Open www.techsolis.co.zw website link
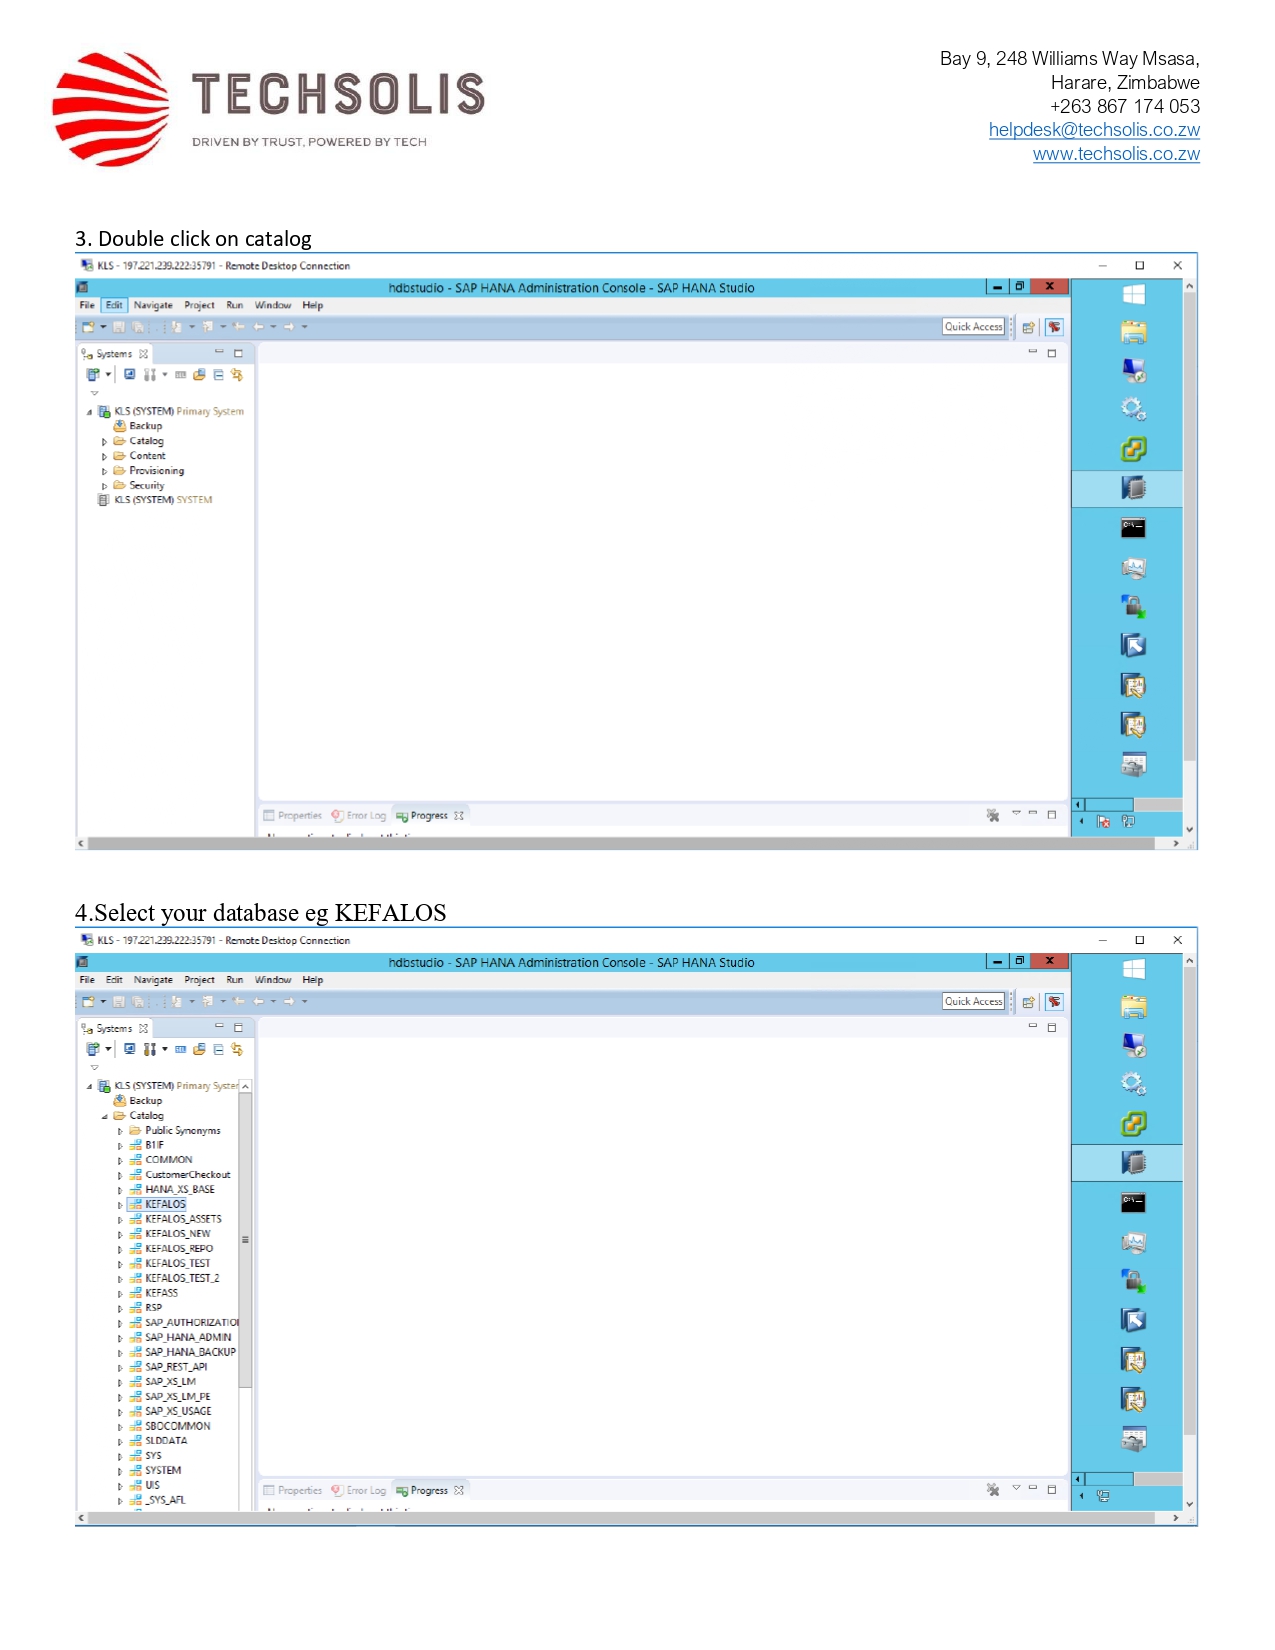Viewport: 1275px width, 1650px height. pyautogui.click(x=1116, y=154)
